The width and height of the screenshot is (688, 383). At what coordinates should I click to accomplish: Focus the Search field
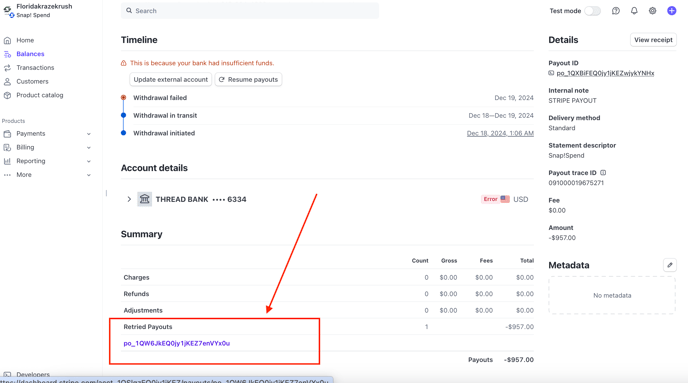(x=250, y=11)
